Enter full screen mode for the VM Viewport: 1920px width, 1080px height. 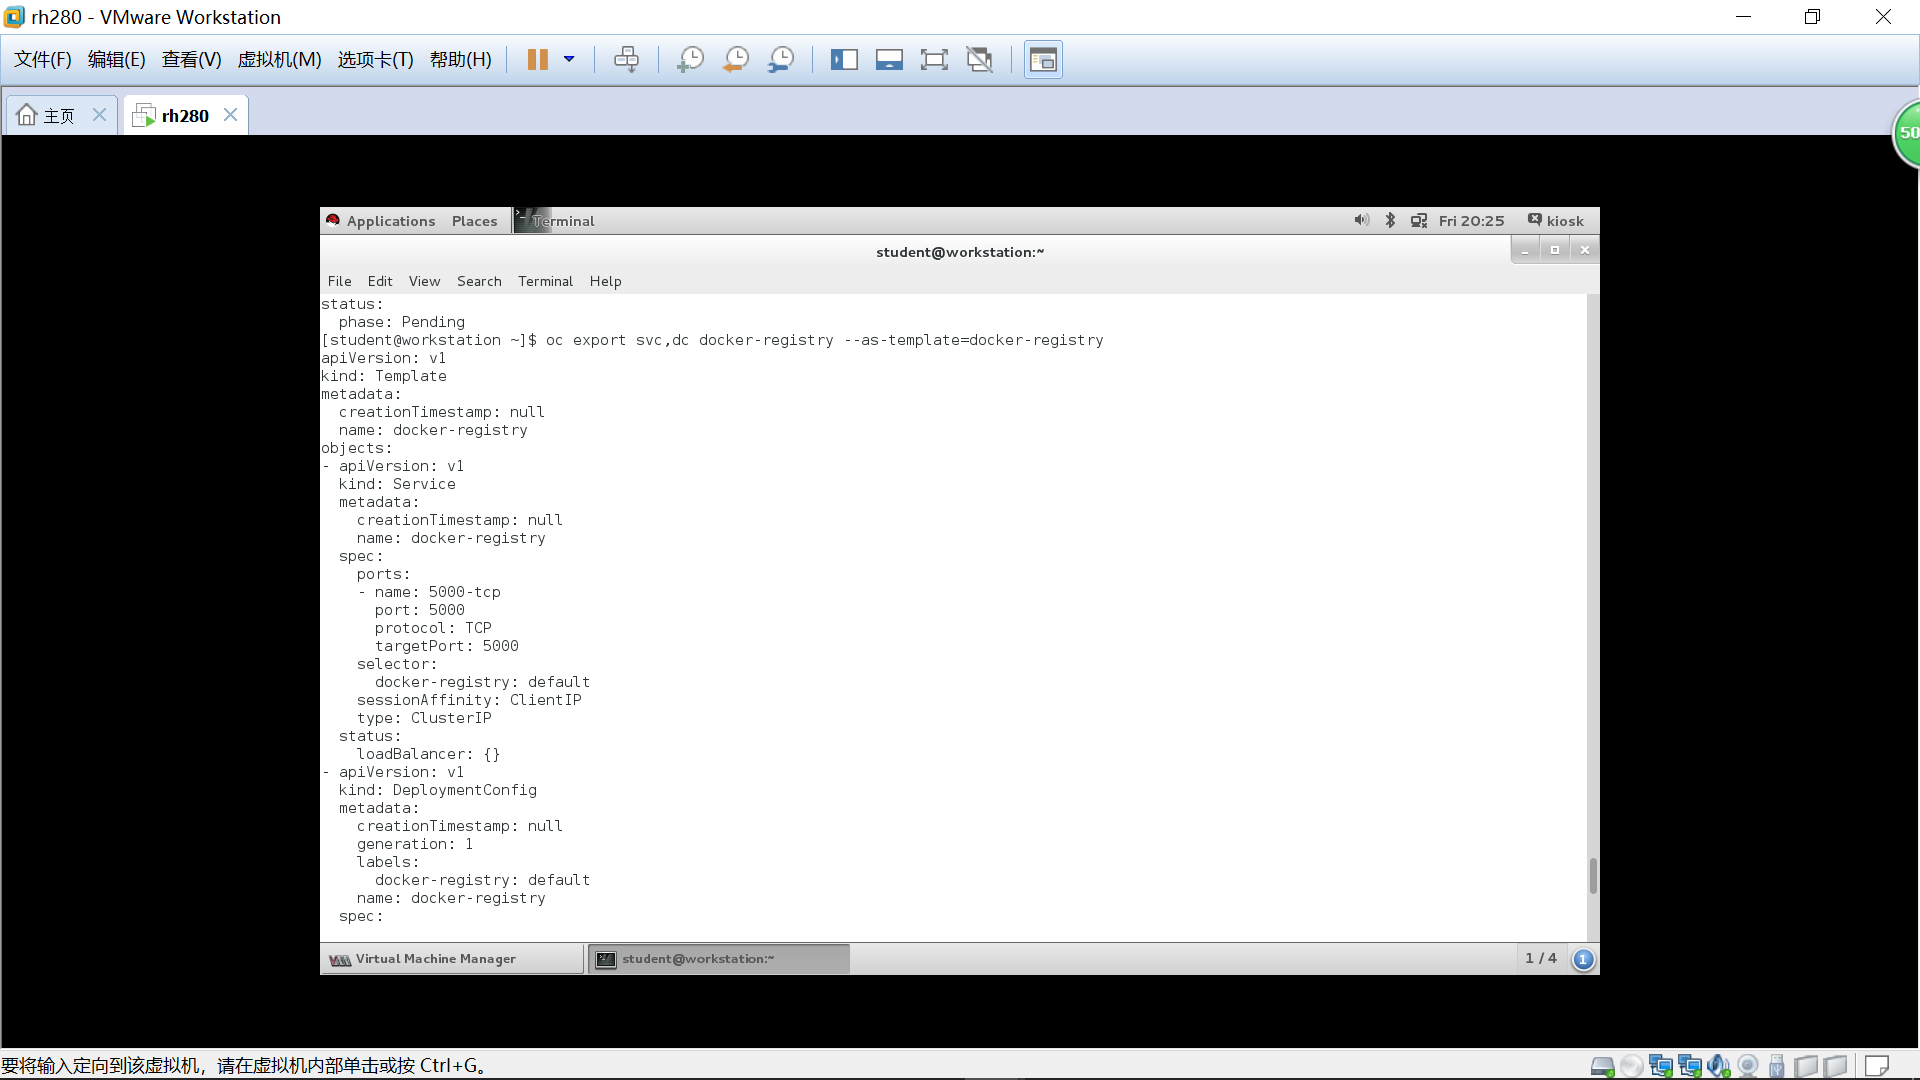934,59
